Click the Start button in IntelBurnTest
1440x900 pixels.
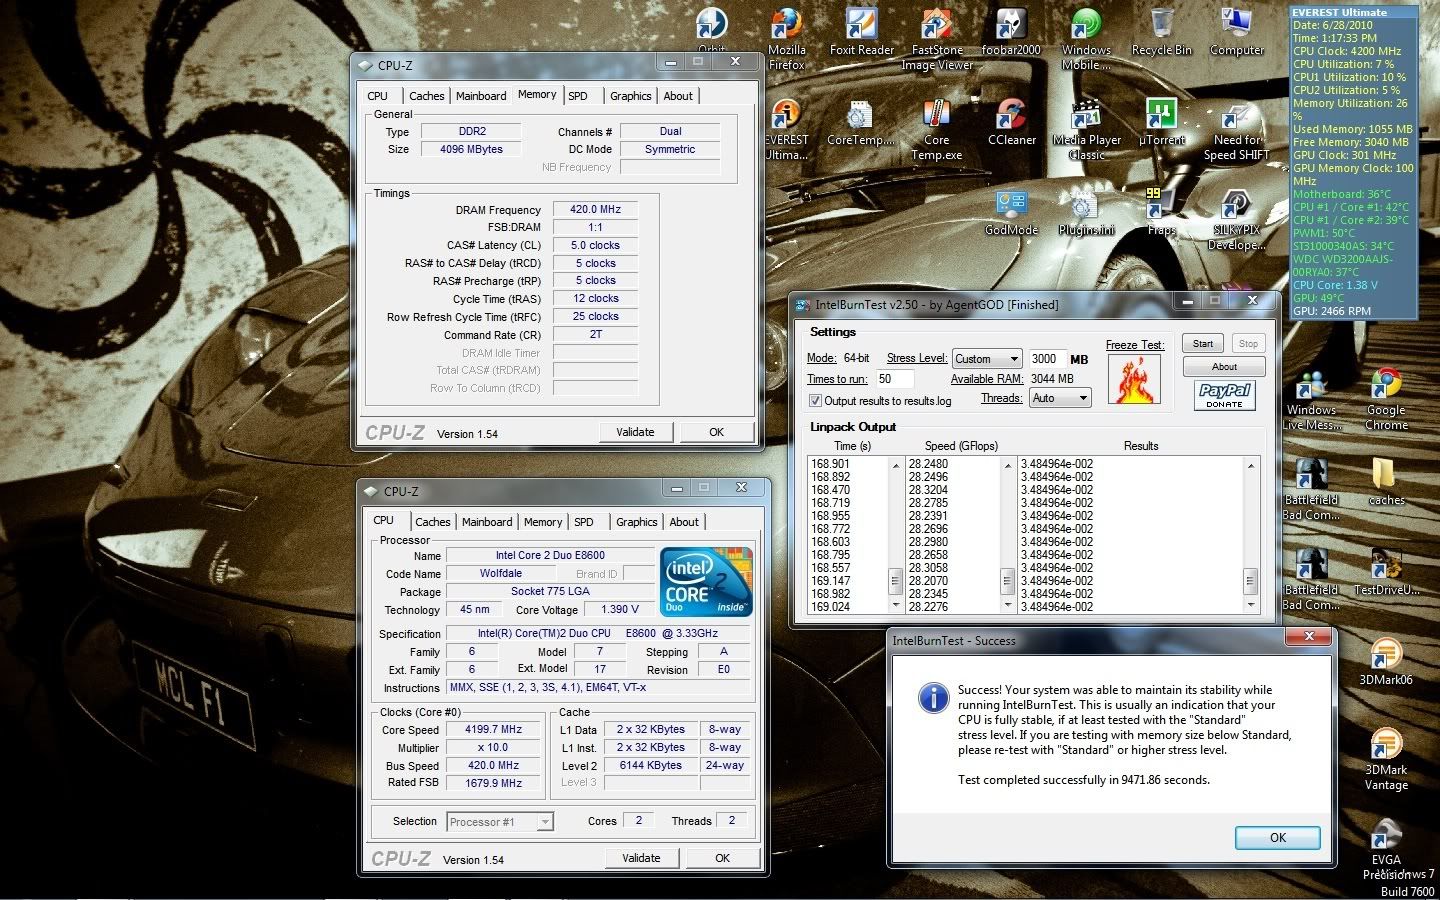1202,343
